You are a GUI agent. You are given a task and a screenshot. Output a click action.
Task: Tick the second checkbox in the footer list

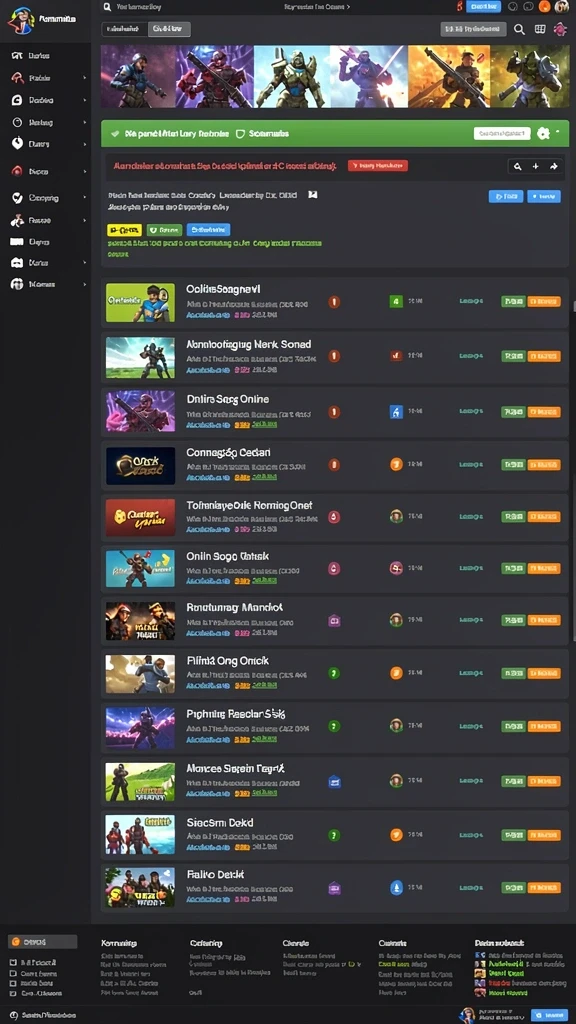coord(14,973)
